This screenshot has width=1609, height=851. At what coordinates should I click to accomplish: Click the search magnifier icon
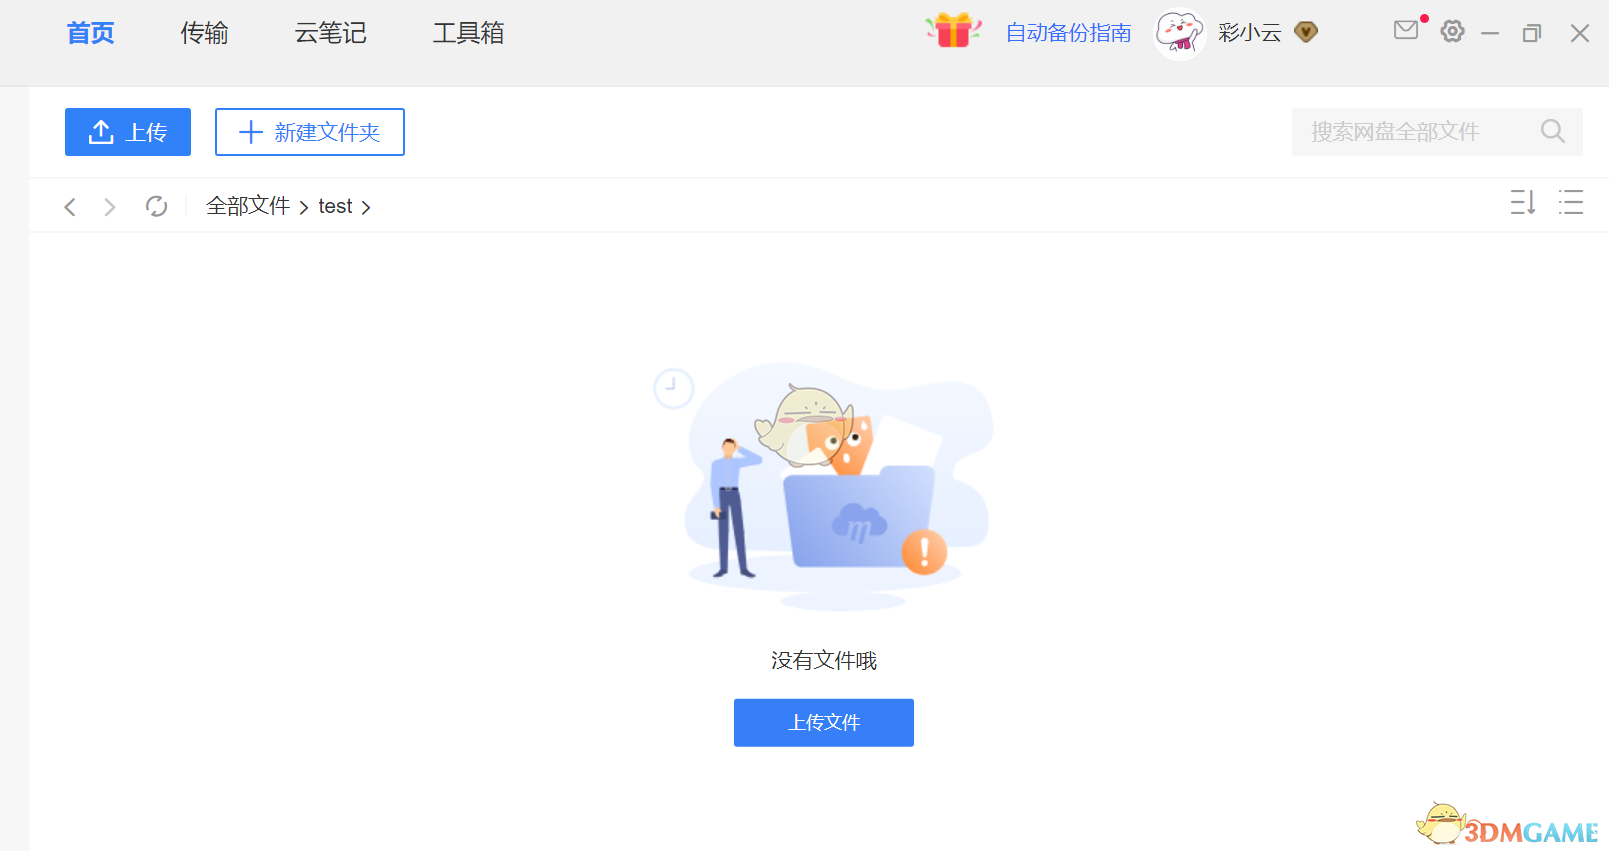(x=1552, y=131)
